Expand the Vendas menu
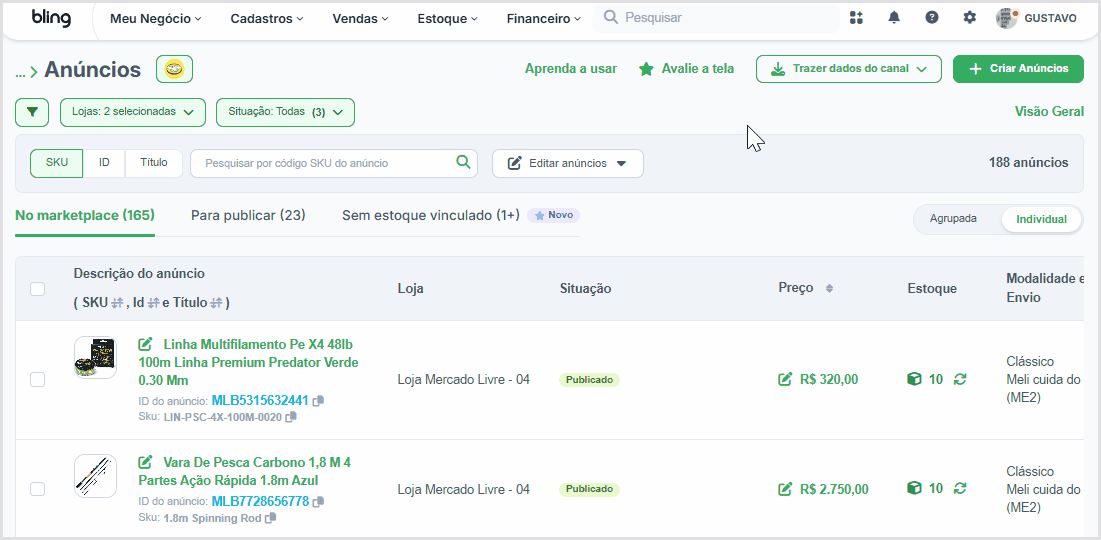Screen dimensions: 1101x540 (x=362, y=19)
